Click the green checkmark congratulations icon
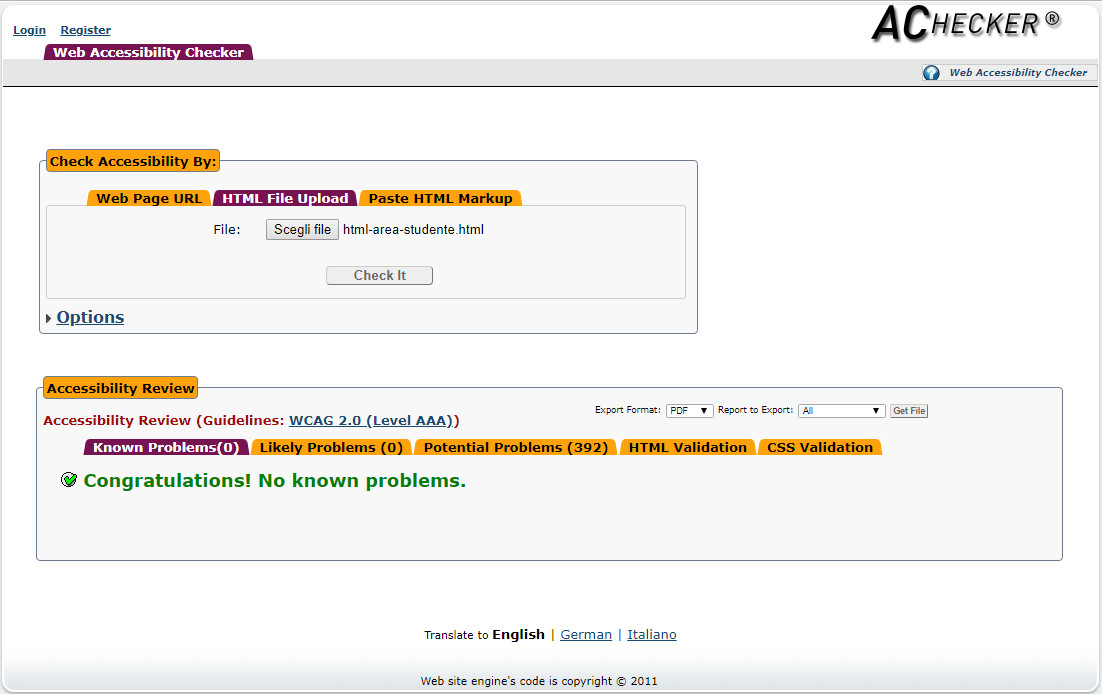 pyautogui.click(x=69, y=481)
